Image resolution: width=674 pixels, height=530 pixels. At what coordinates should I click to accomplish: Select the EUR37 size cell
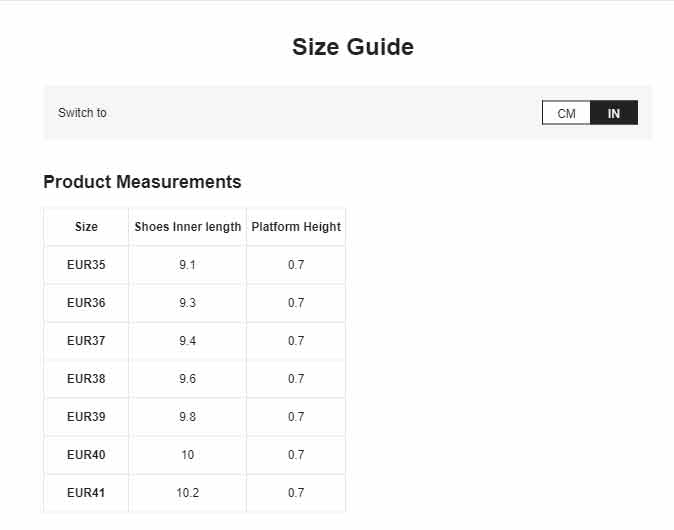click(86, 341)
